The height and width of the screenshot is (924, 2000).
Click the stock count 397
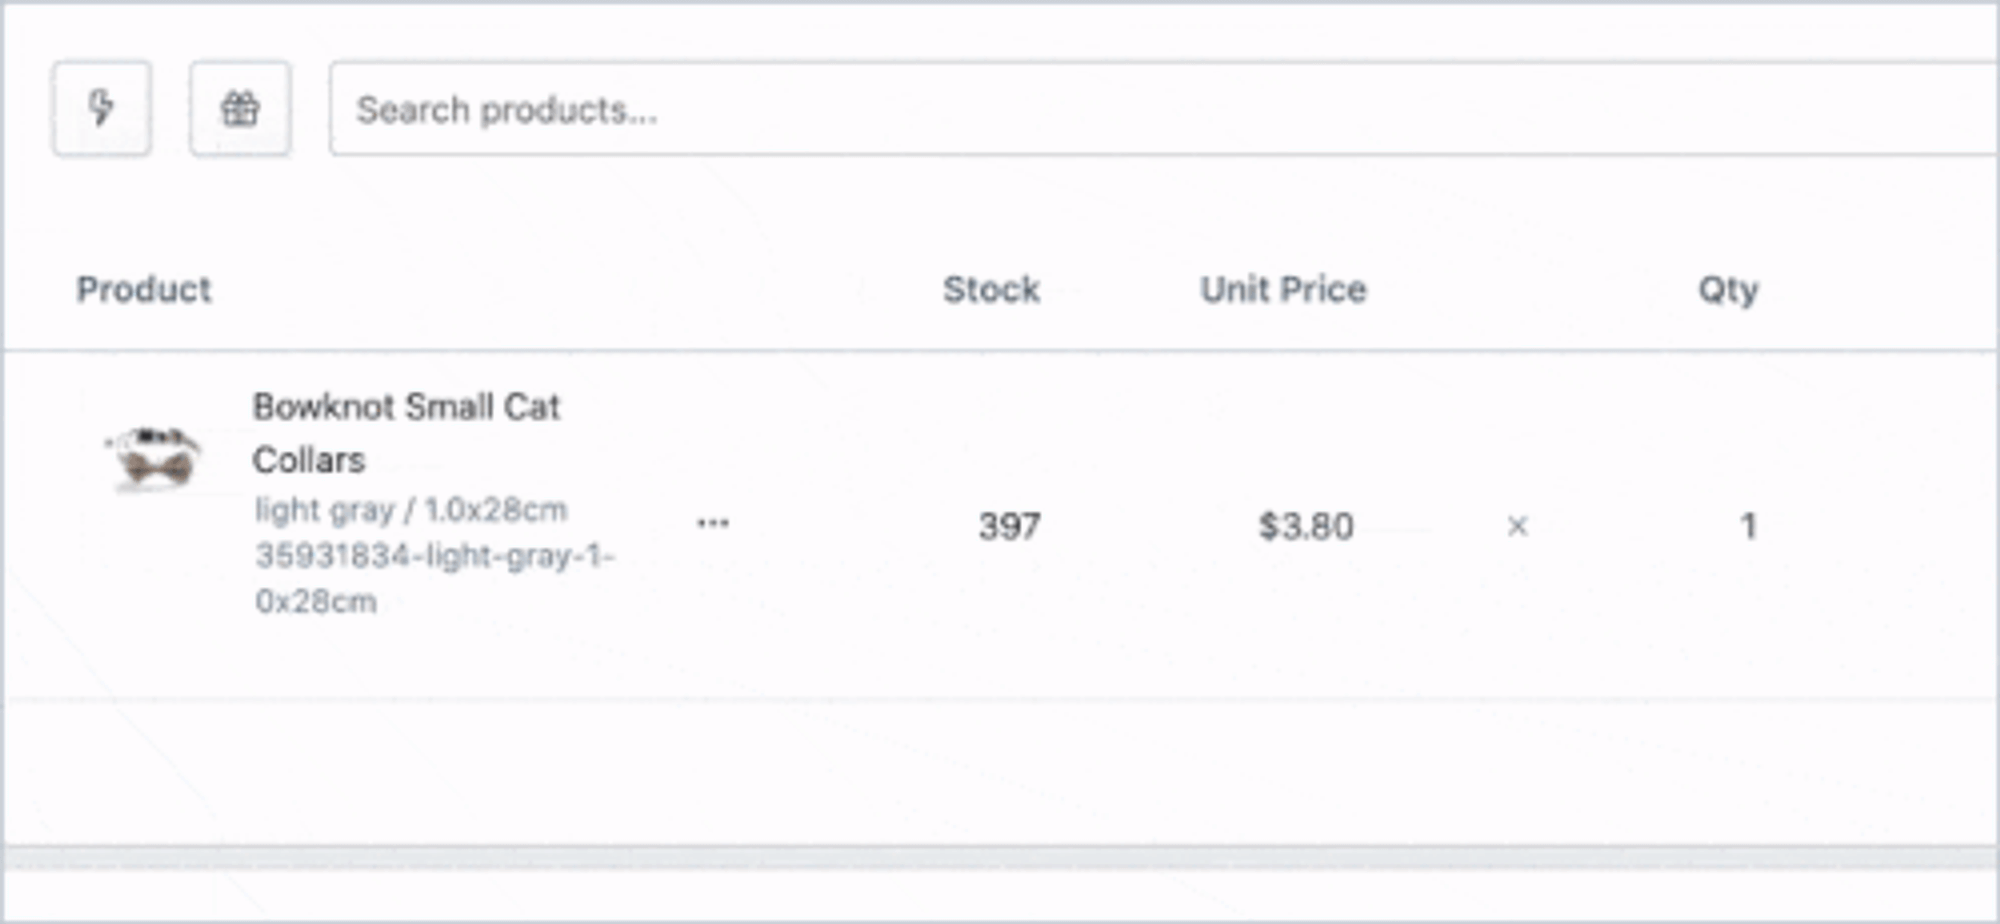click(x=1009, y=526)
